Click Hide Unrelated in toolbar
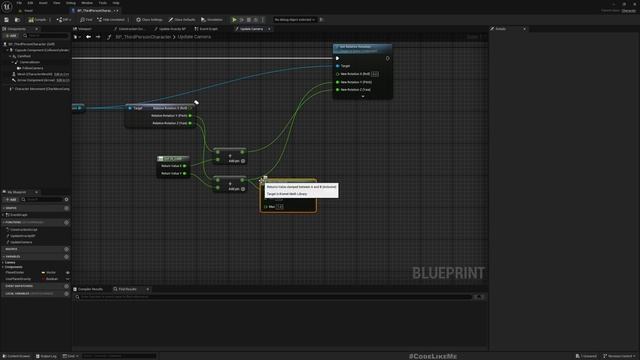 click(x=111, y=20)
